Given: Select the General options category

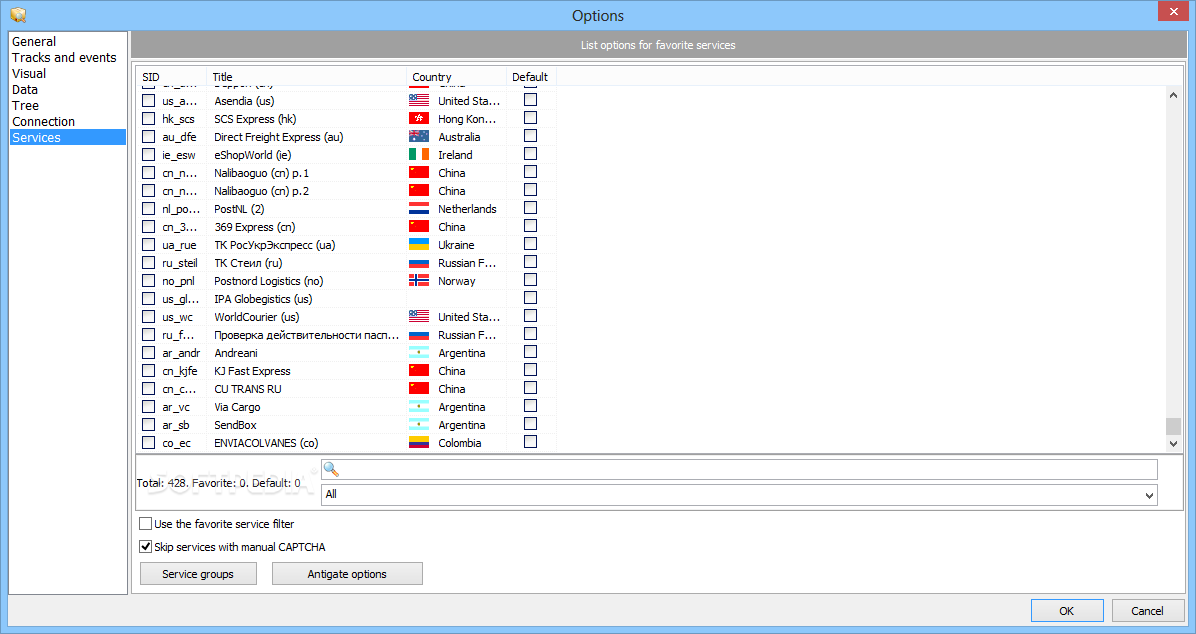Looking at the screenshot, I should [34, 41].
